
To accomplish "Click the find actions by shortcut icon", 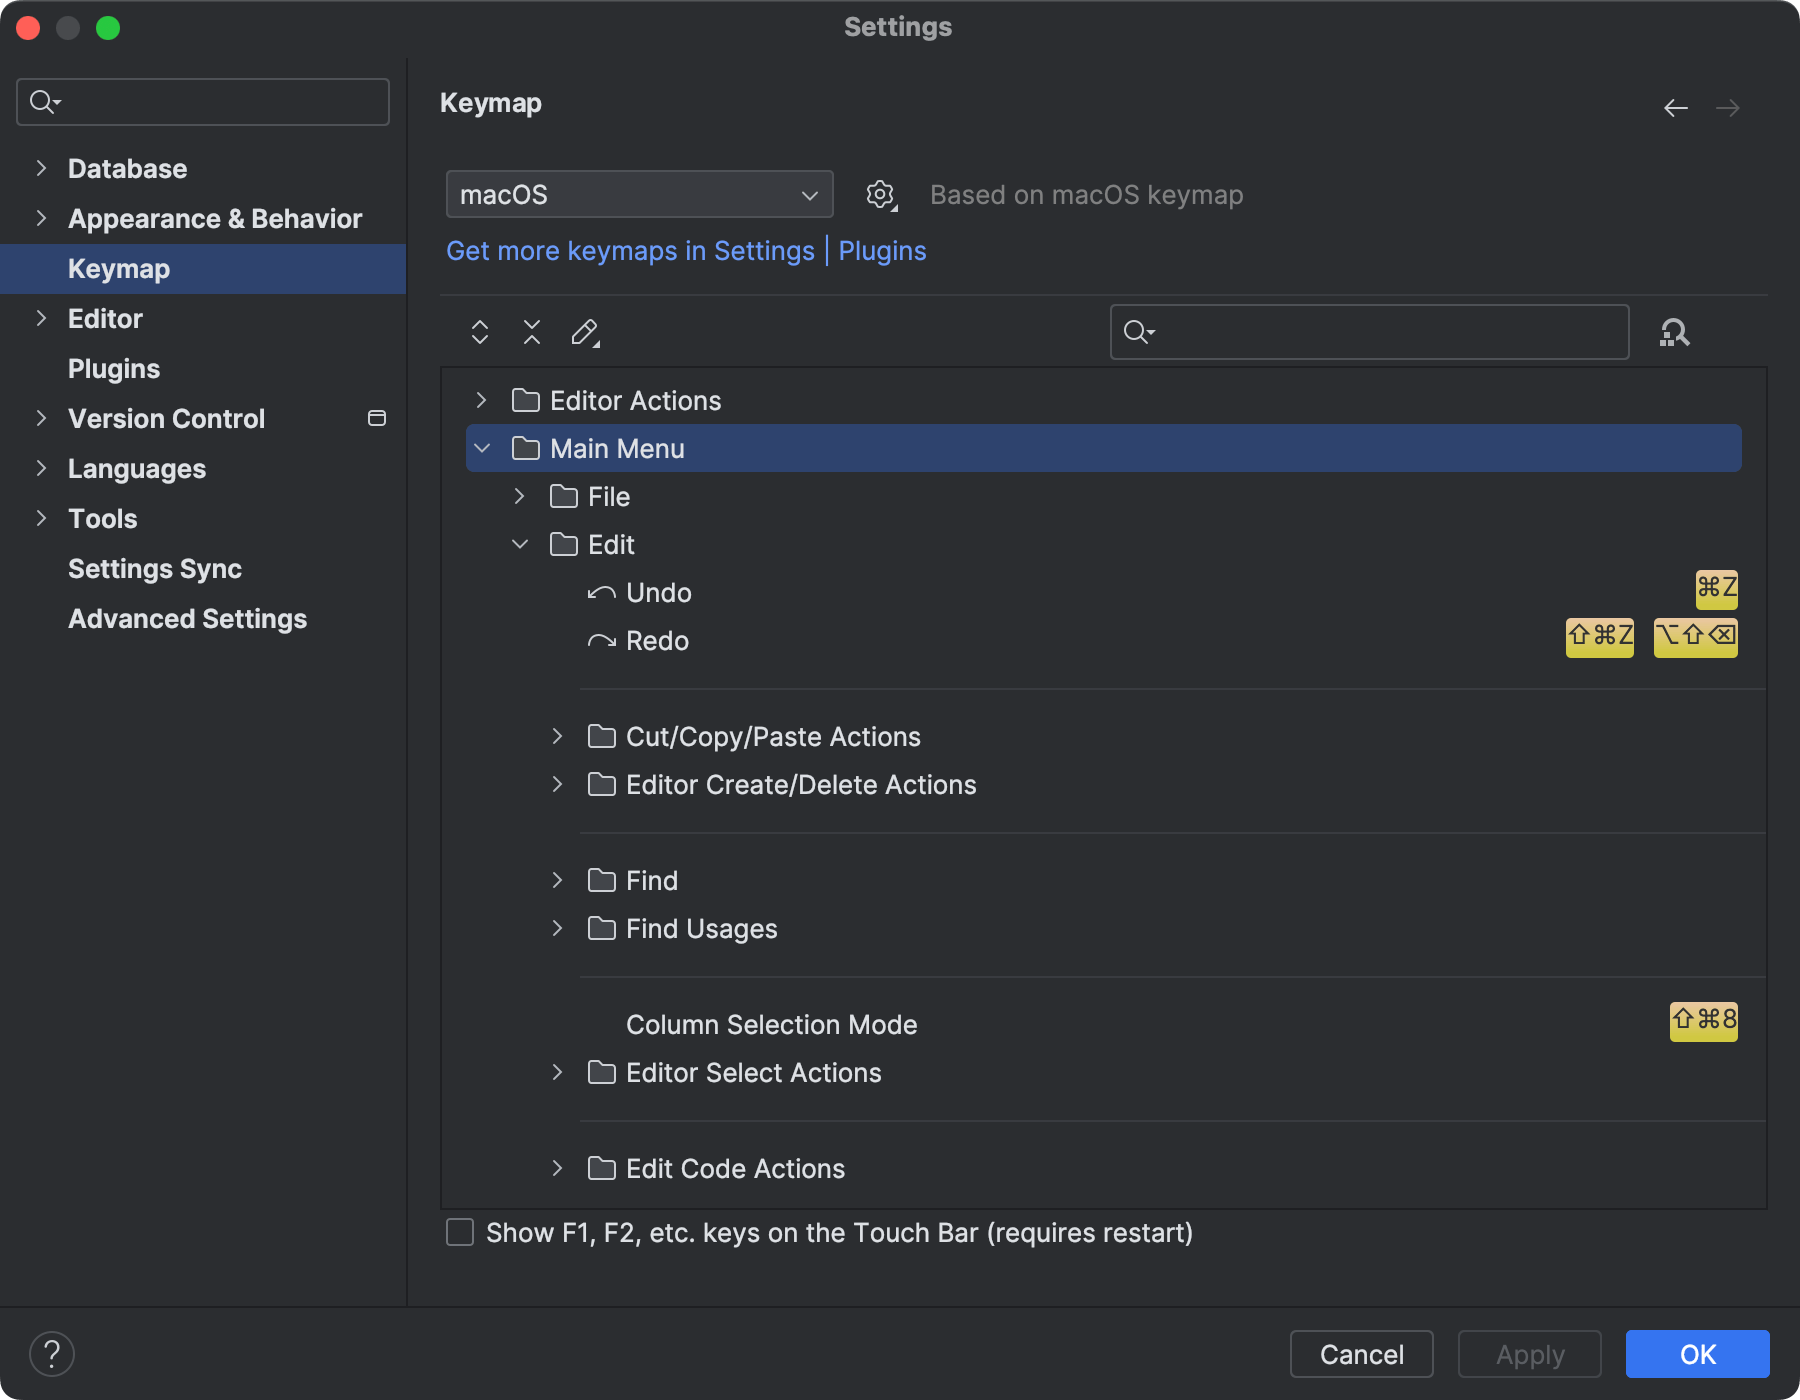I will [1675, 332].
